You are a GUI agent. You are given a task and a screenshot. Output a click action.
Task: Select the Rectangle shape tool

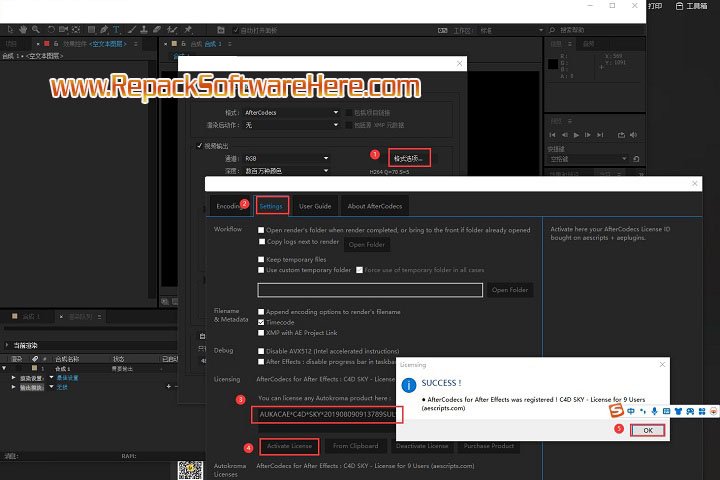pyautogui.click(x=91, y=30)
